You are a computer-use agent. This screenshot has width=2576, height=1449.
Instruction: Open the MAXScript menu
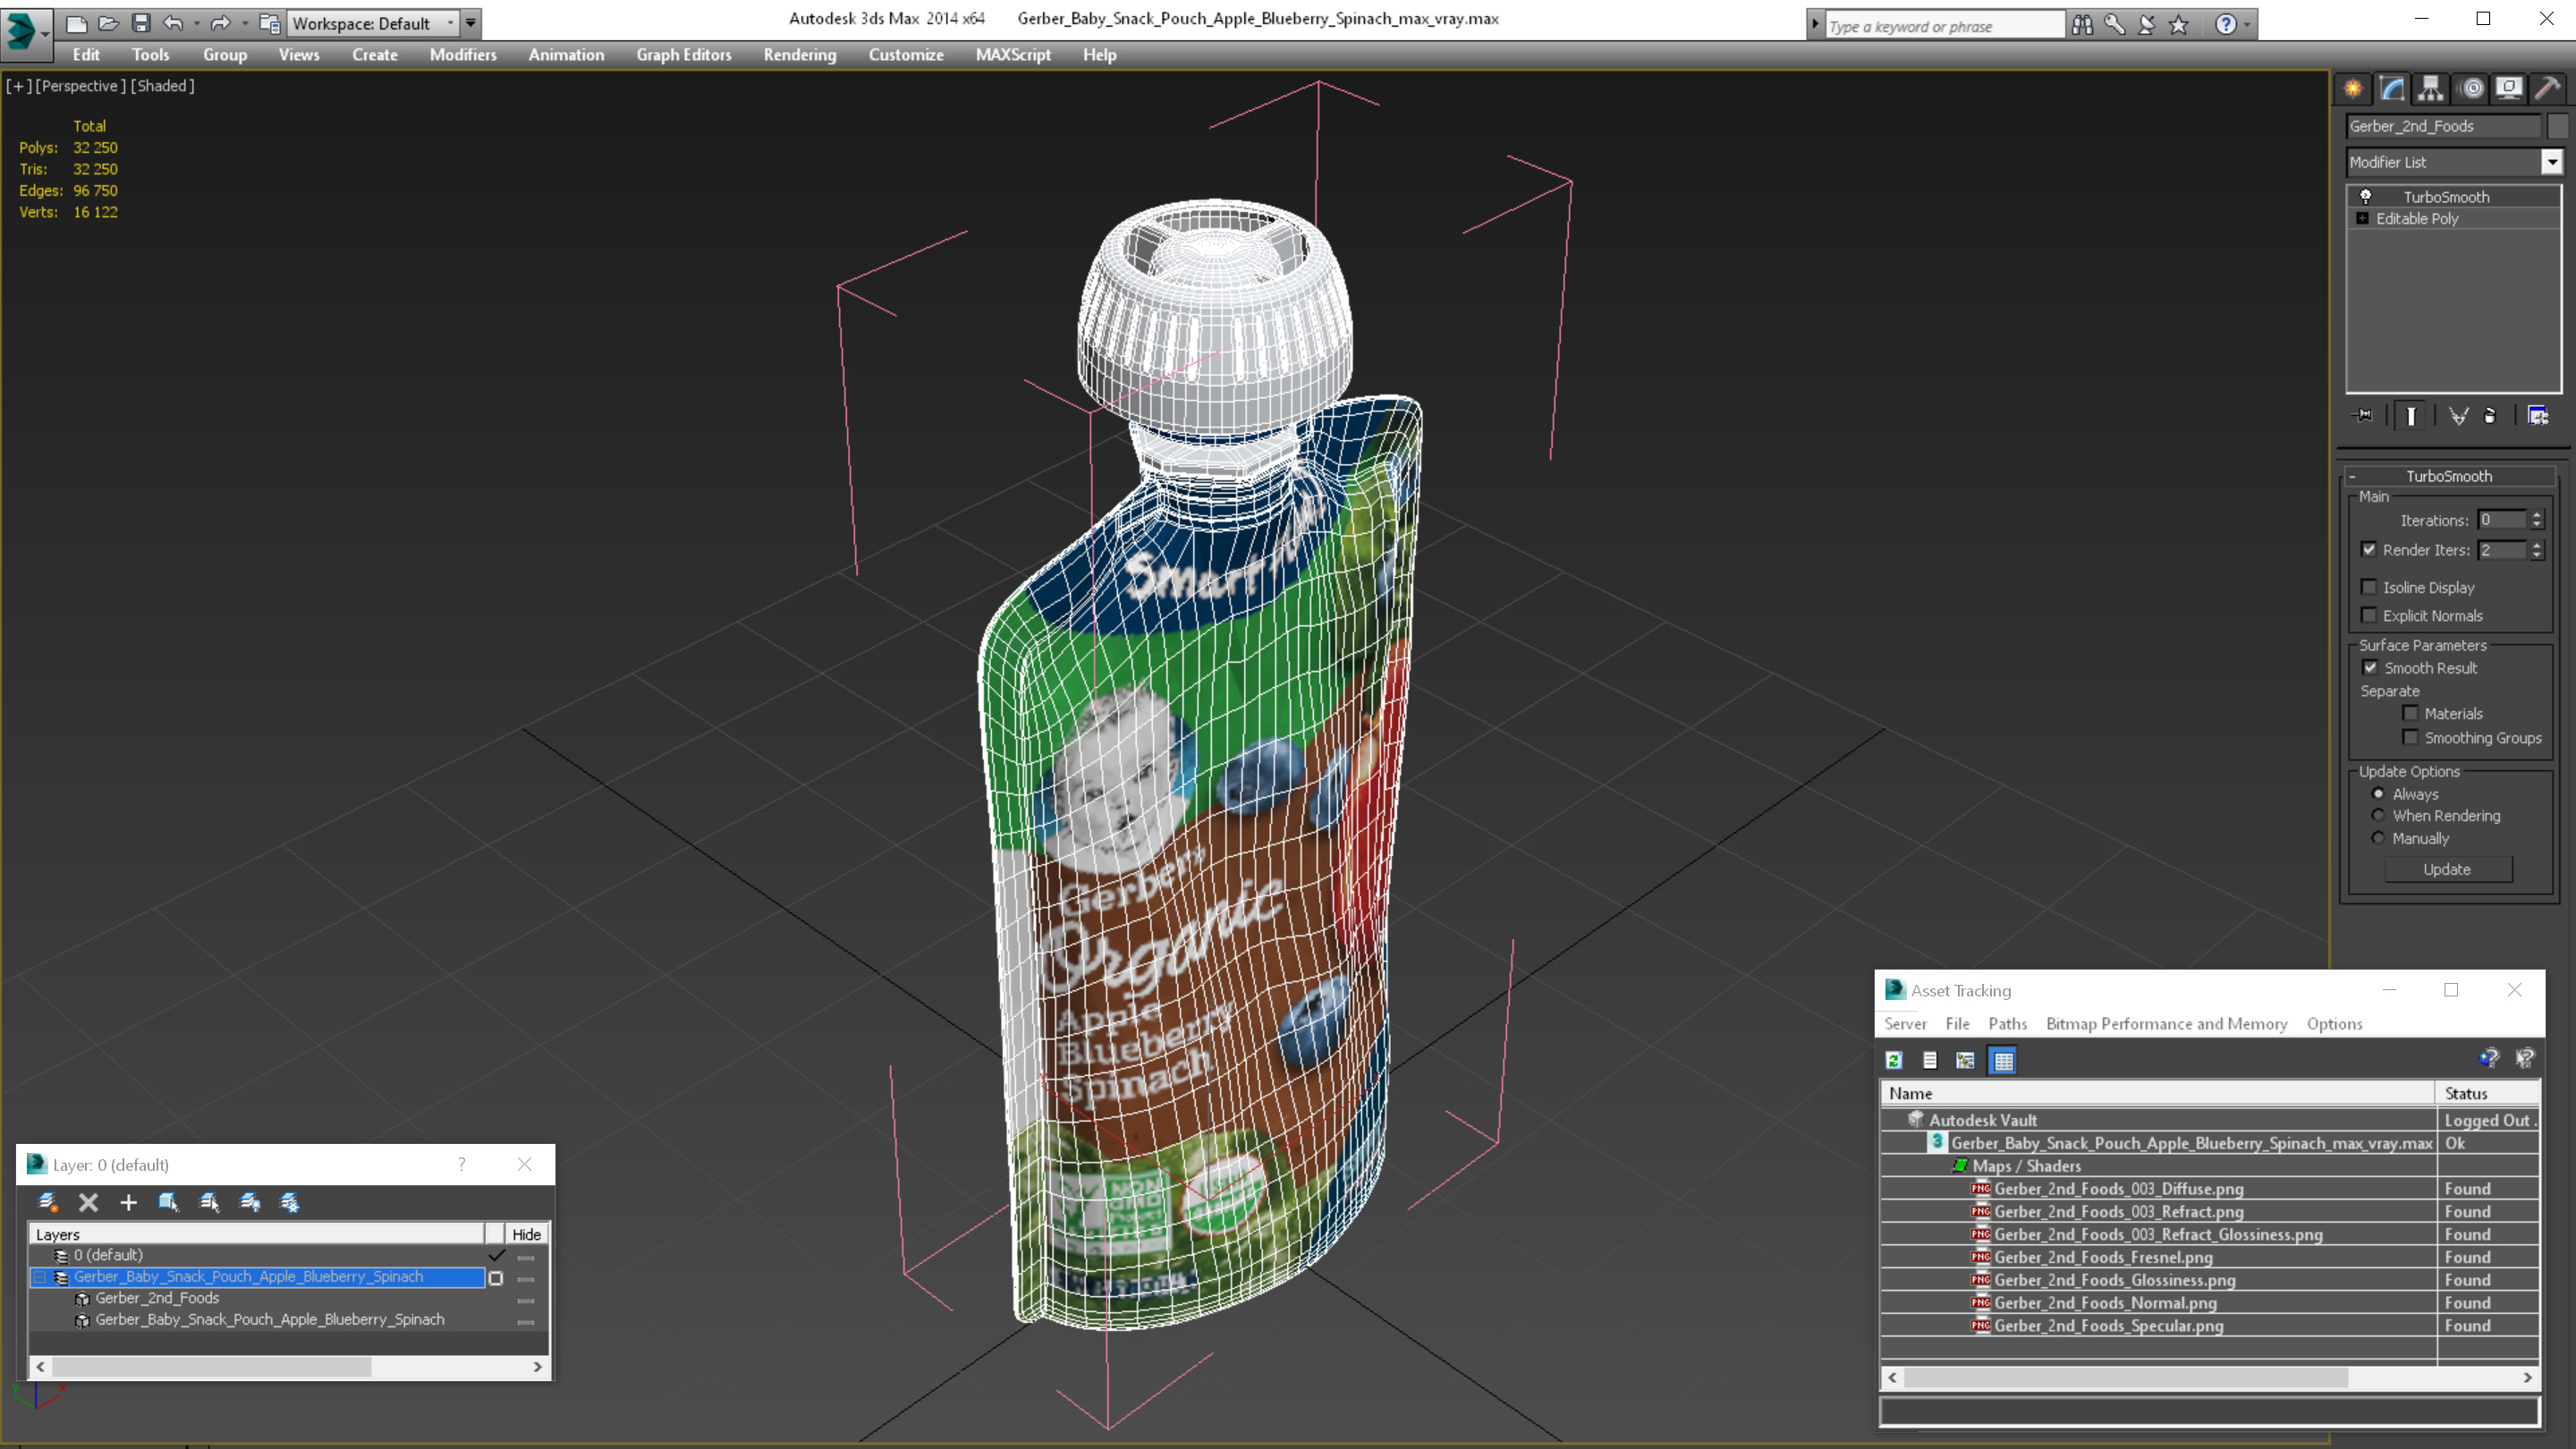coord(1013,55)
